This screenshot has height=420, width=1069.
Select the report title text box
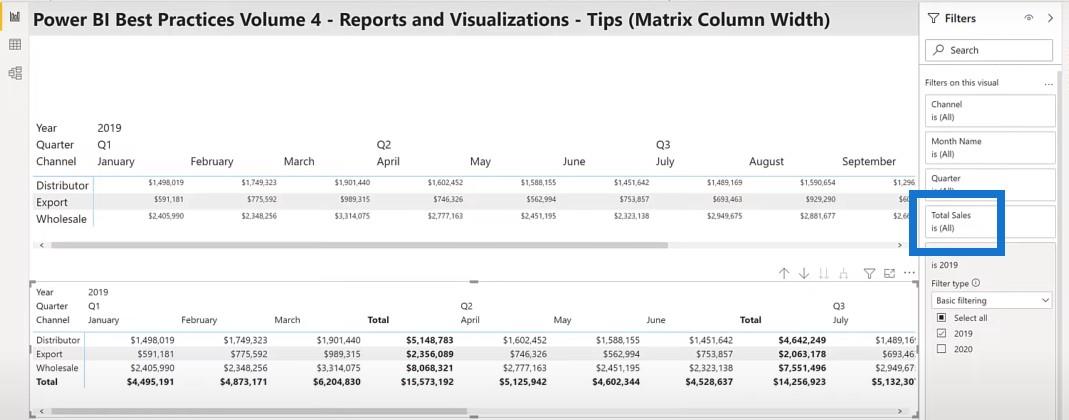click(x=432, y=20)
